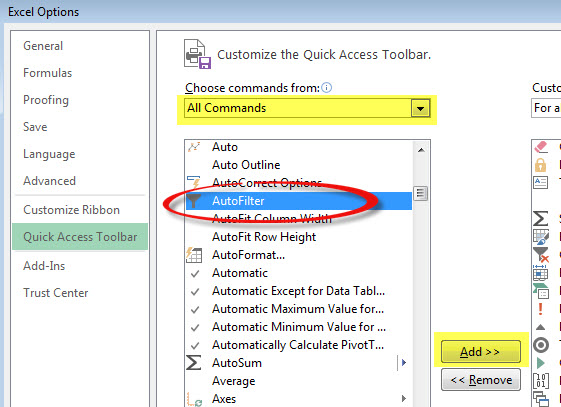Toggle Automatically Calculate PivotTable checkmark item
The image size is (561, 407).
[x=298, y=345]
